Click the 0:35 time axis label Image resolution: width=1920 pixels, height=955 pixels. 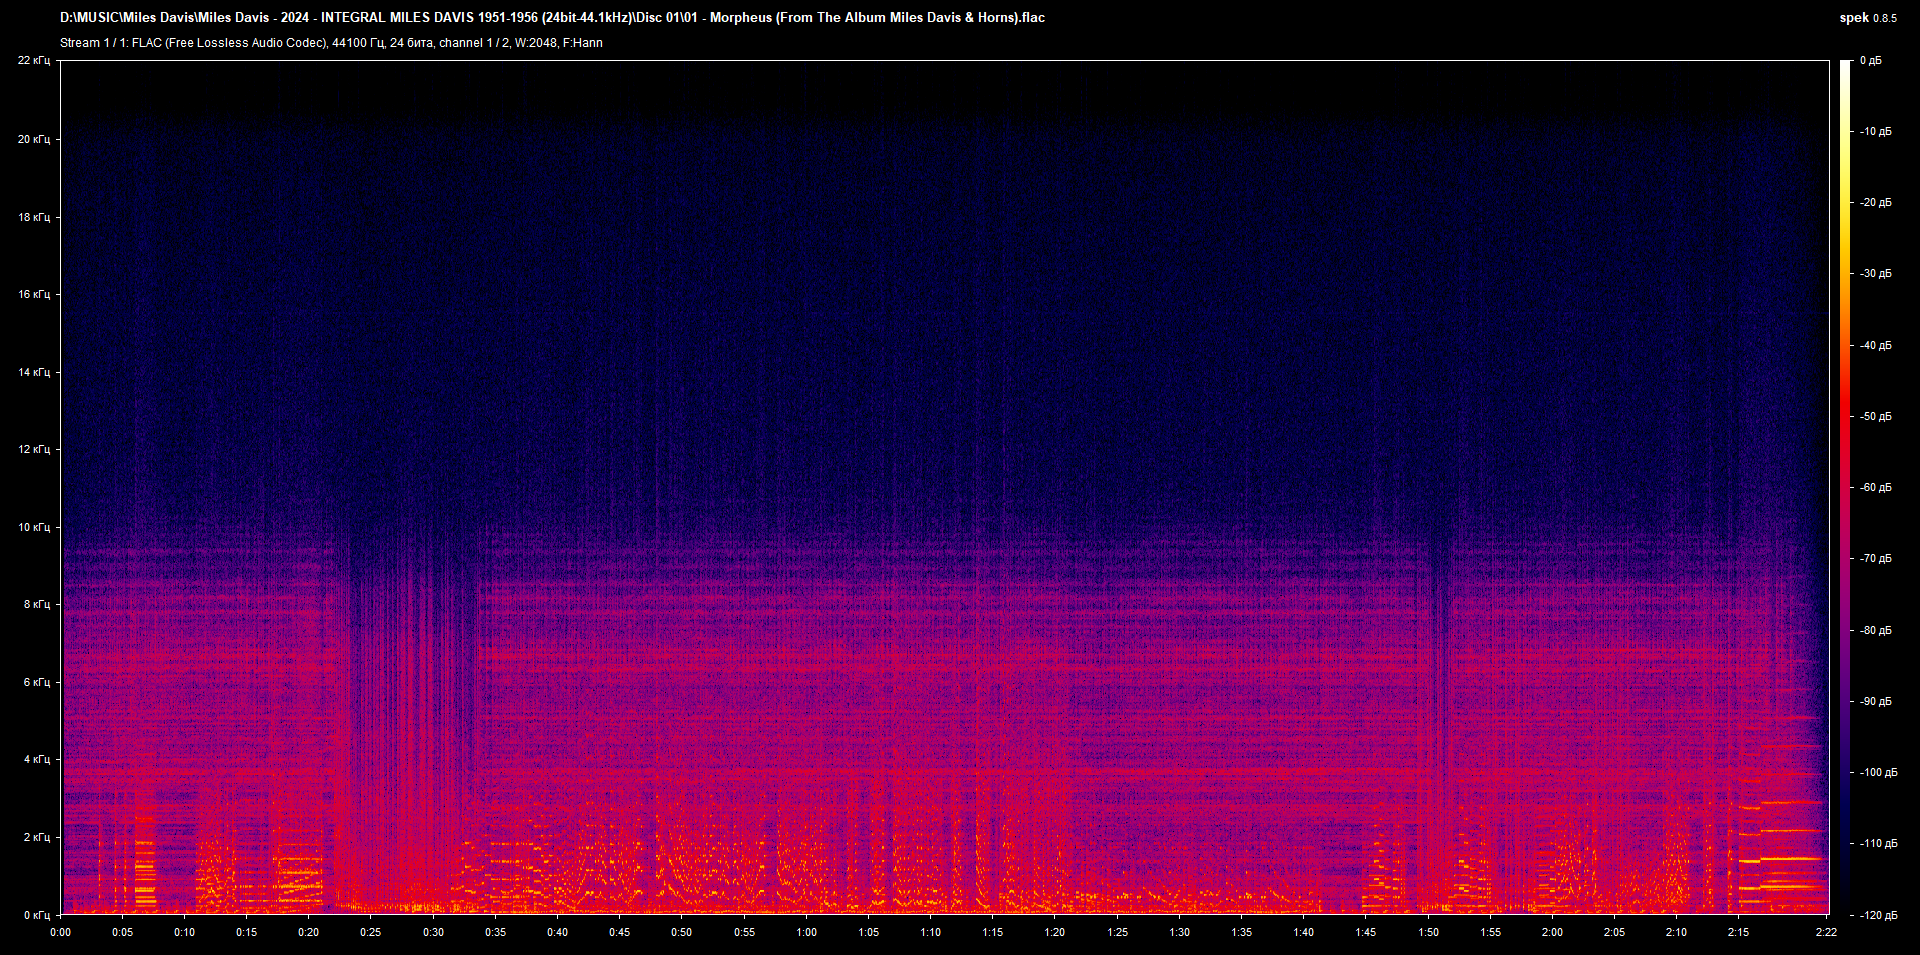(495, 932)
